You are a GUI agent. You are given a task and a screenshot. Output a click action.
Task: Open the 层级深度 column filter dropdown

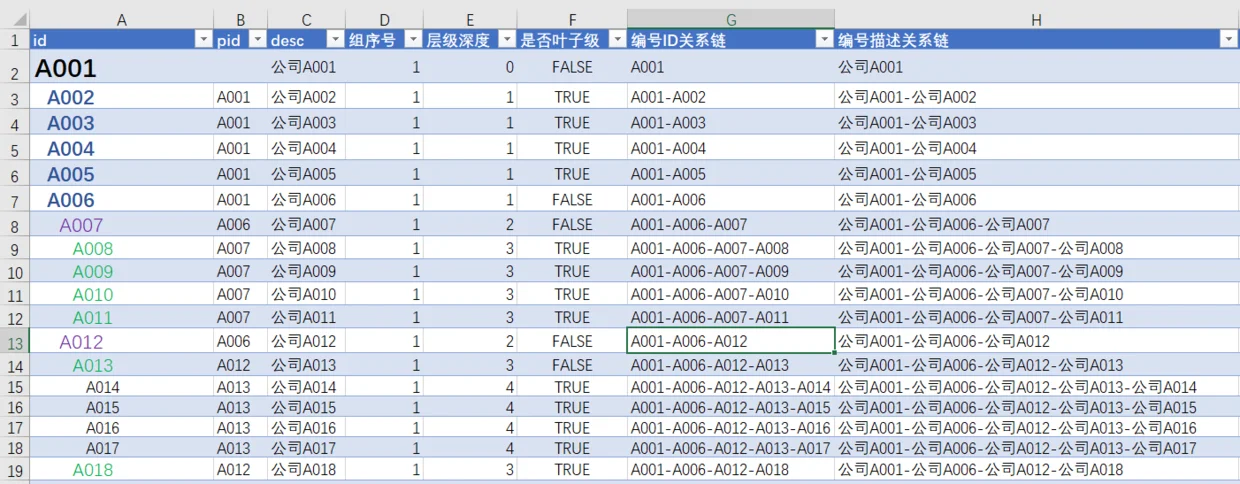coord(507,40)
